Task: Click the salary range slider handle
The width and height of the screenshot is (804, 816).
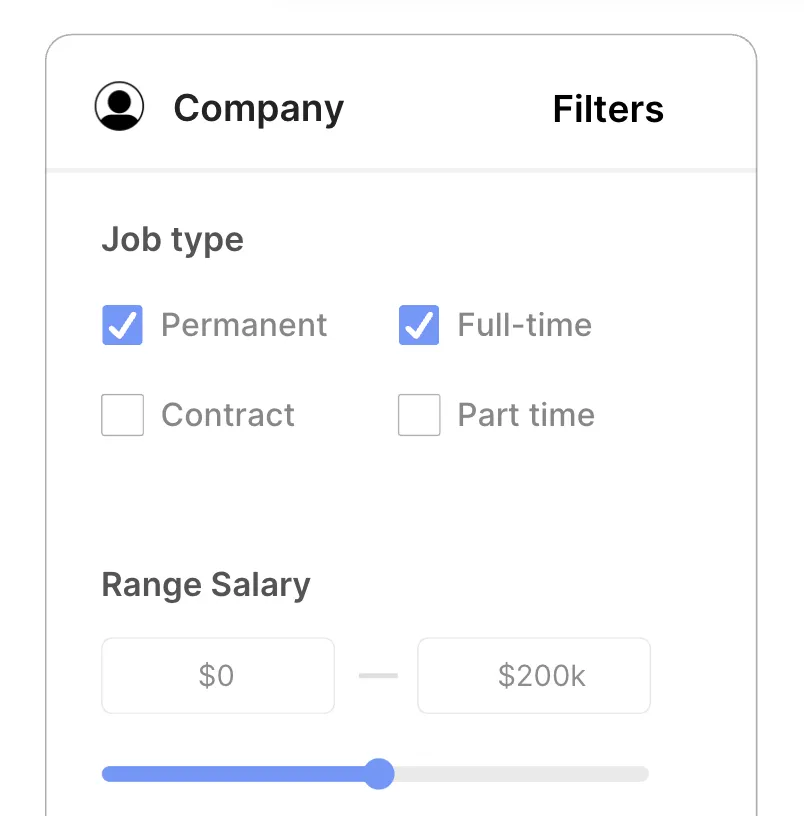Action: click(x=378, y=774)
